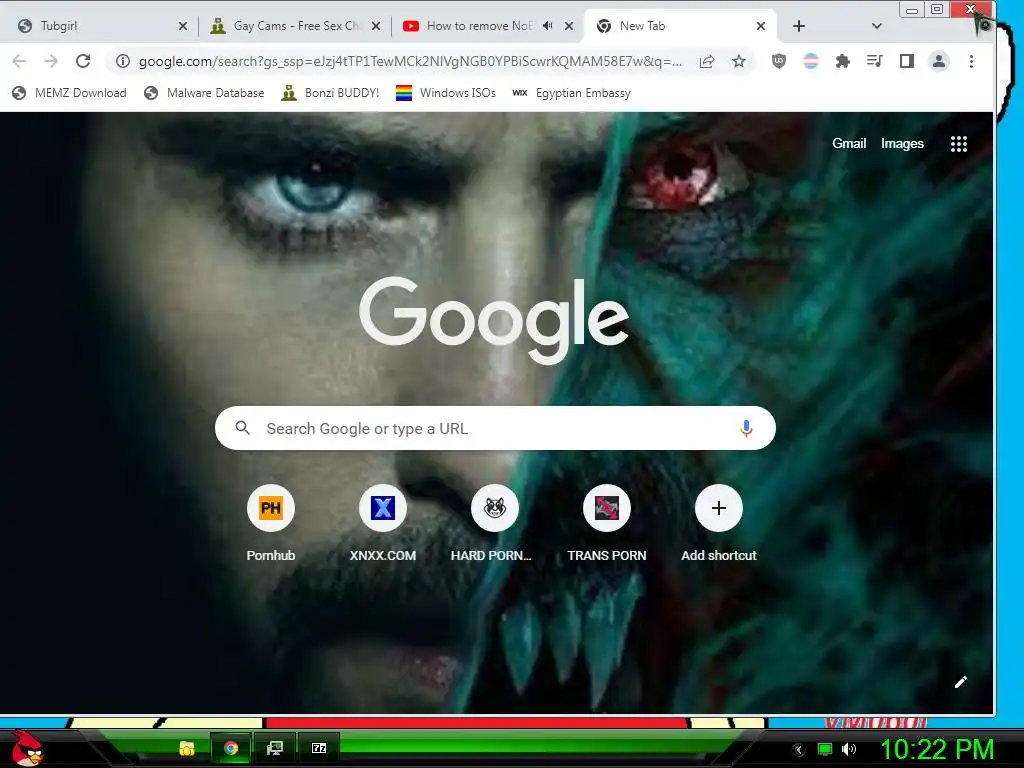
Task: Open the media controls icon
Action: tap(874, 61)
